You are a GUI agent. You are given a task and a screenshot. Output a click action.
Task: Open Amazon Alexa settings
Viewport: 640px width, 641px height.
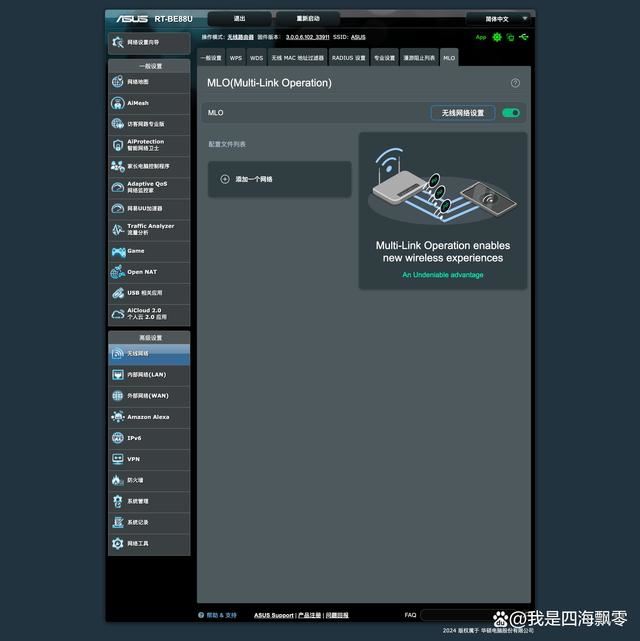click(x=149, y=417)
